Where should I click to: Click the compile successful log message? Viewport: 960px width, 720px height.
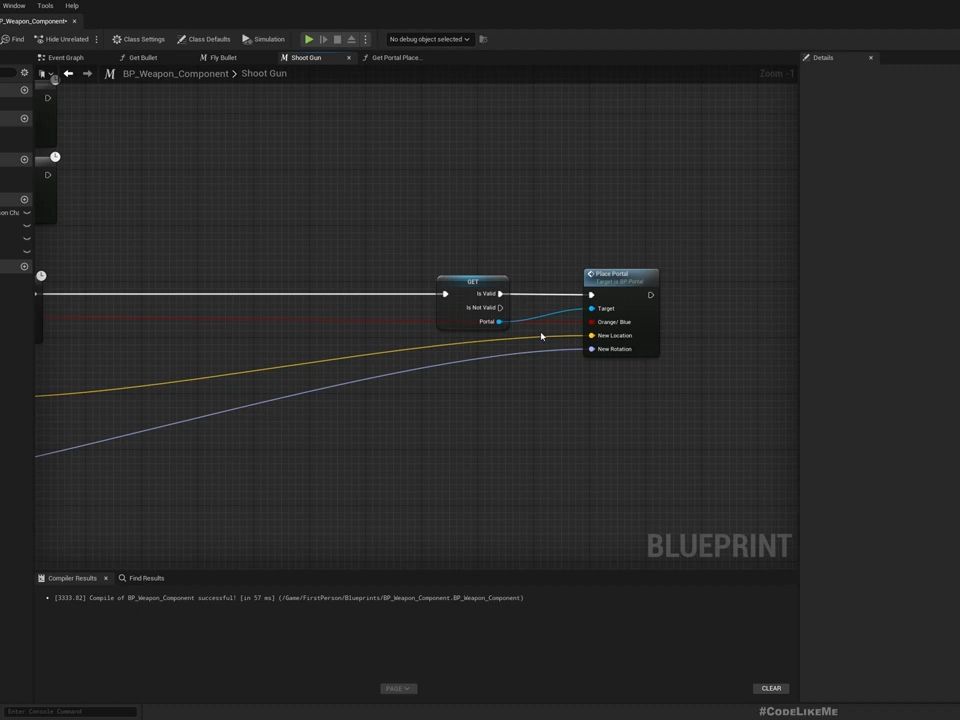pyautogui.click(x=289, y=598)
